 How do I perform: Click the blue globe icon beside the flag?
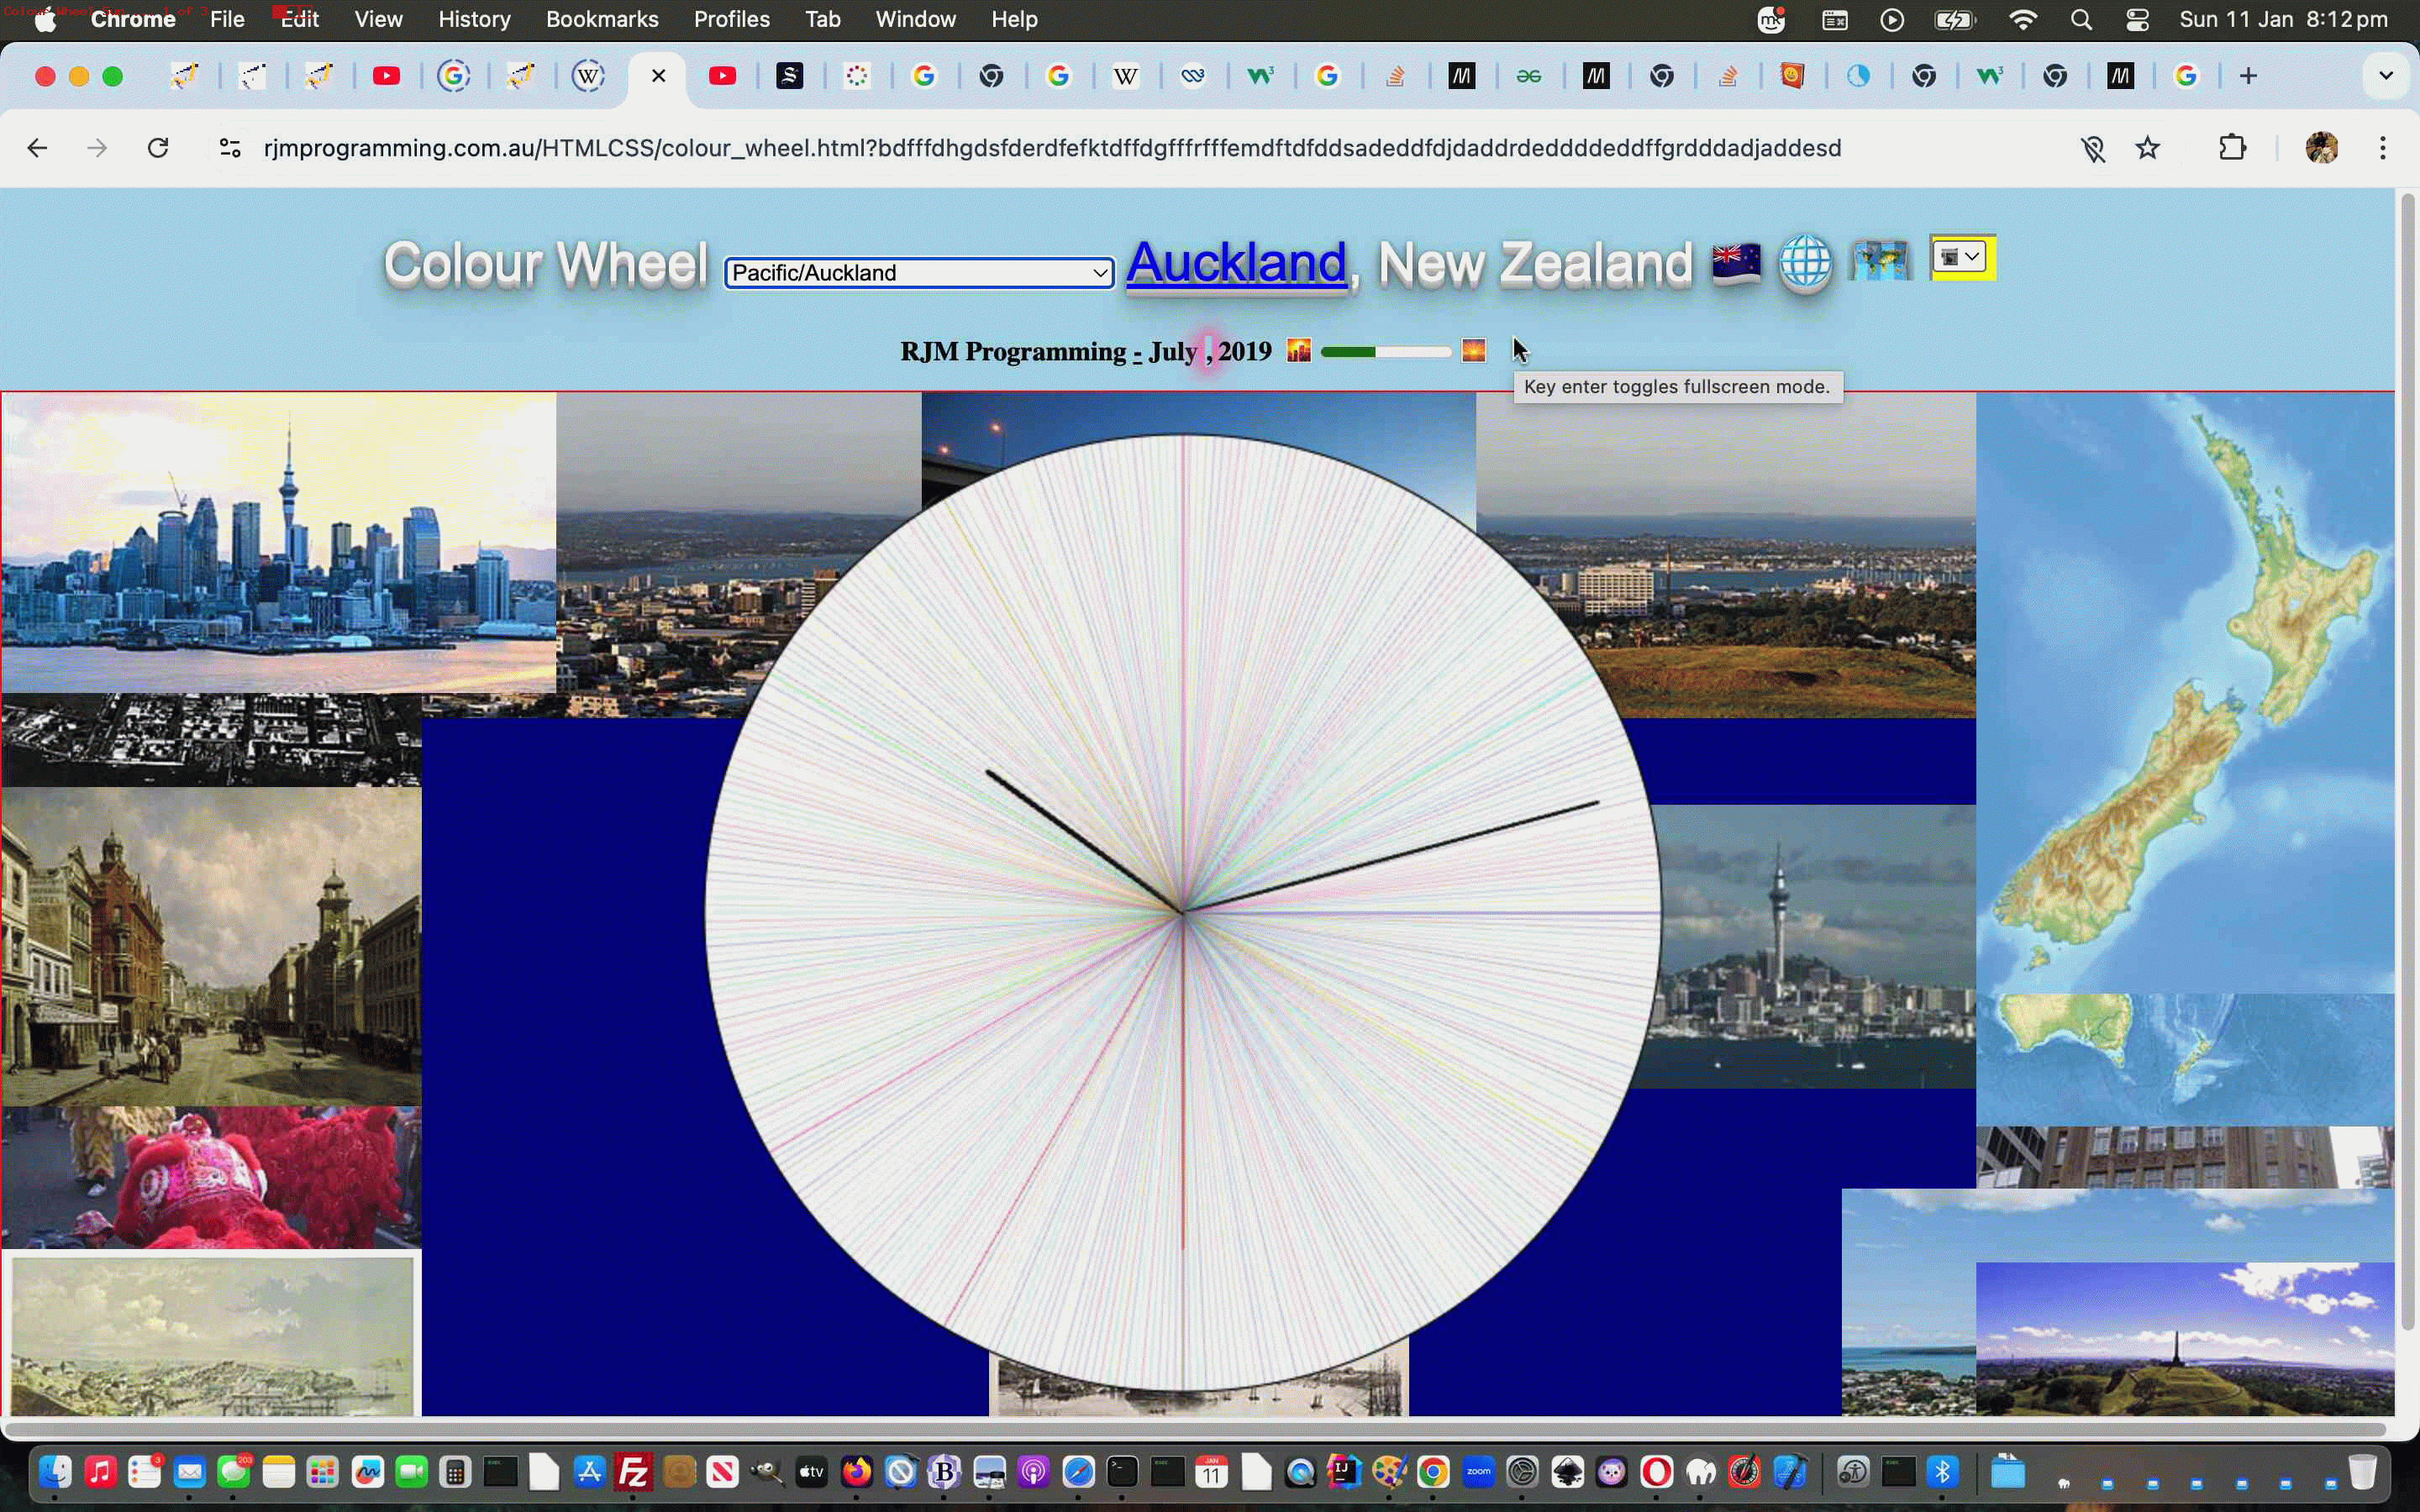(x=1806, y=263)
